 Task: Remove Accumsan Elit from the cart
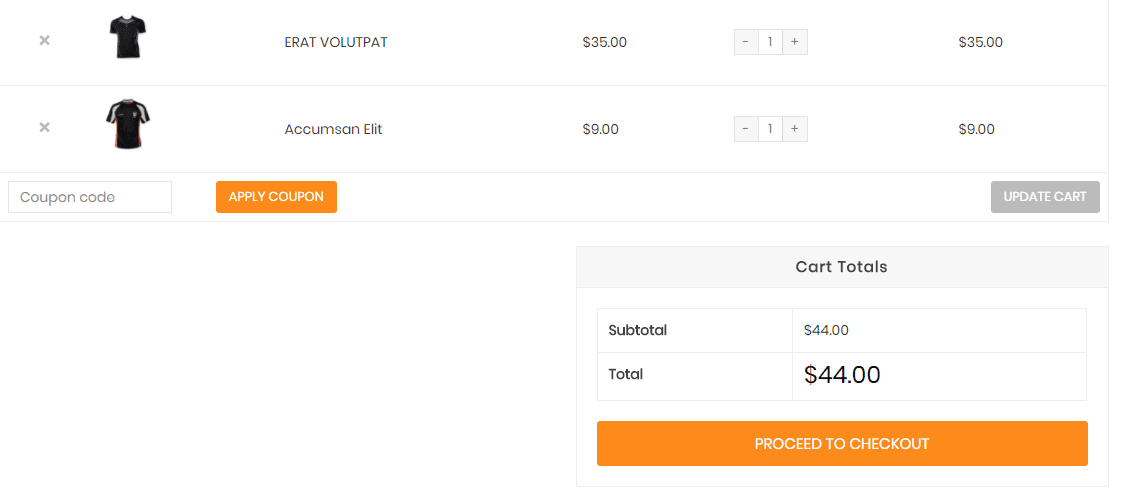pyautogui.click(x=44, y=127)
